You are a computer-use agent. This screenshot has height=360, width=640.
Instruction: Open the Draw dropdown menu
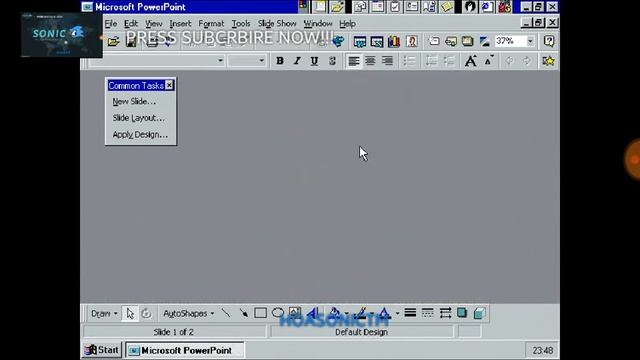(x=104, y=313)
